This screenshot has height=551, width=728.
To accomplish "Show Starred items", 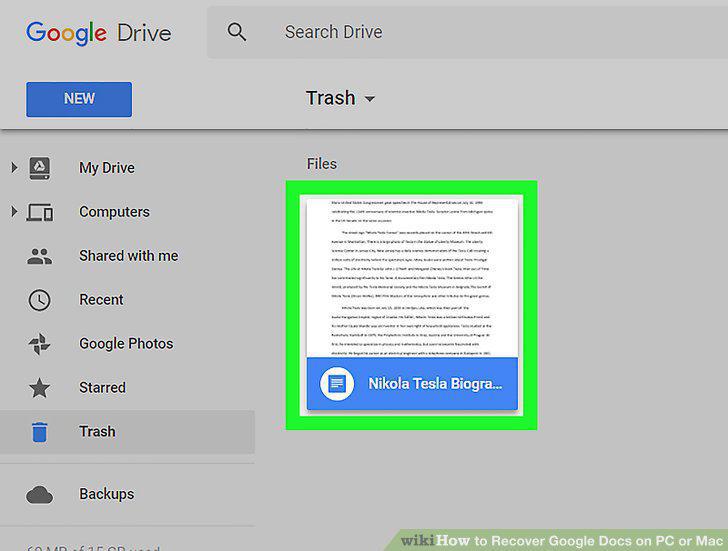I will [x=102, y=388].
